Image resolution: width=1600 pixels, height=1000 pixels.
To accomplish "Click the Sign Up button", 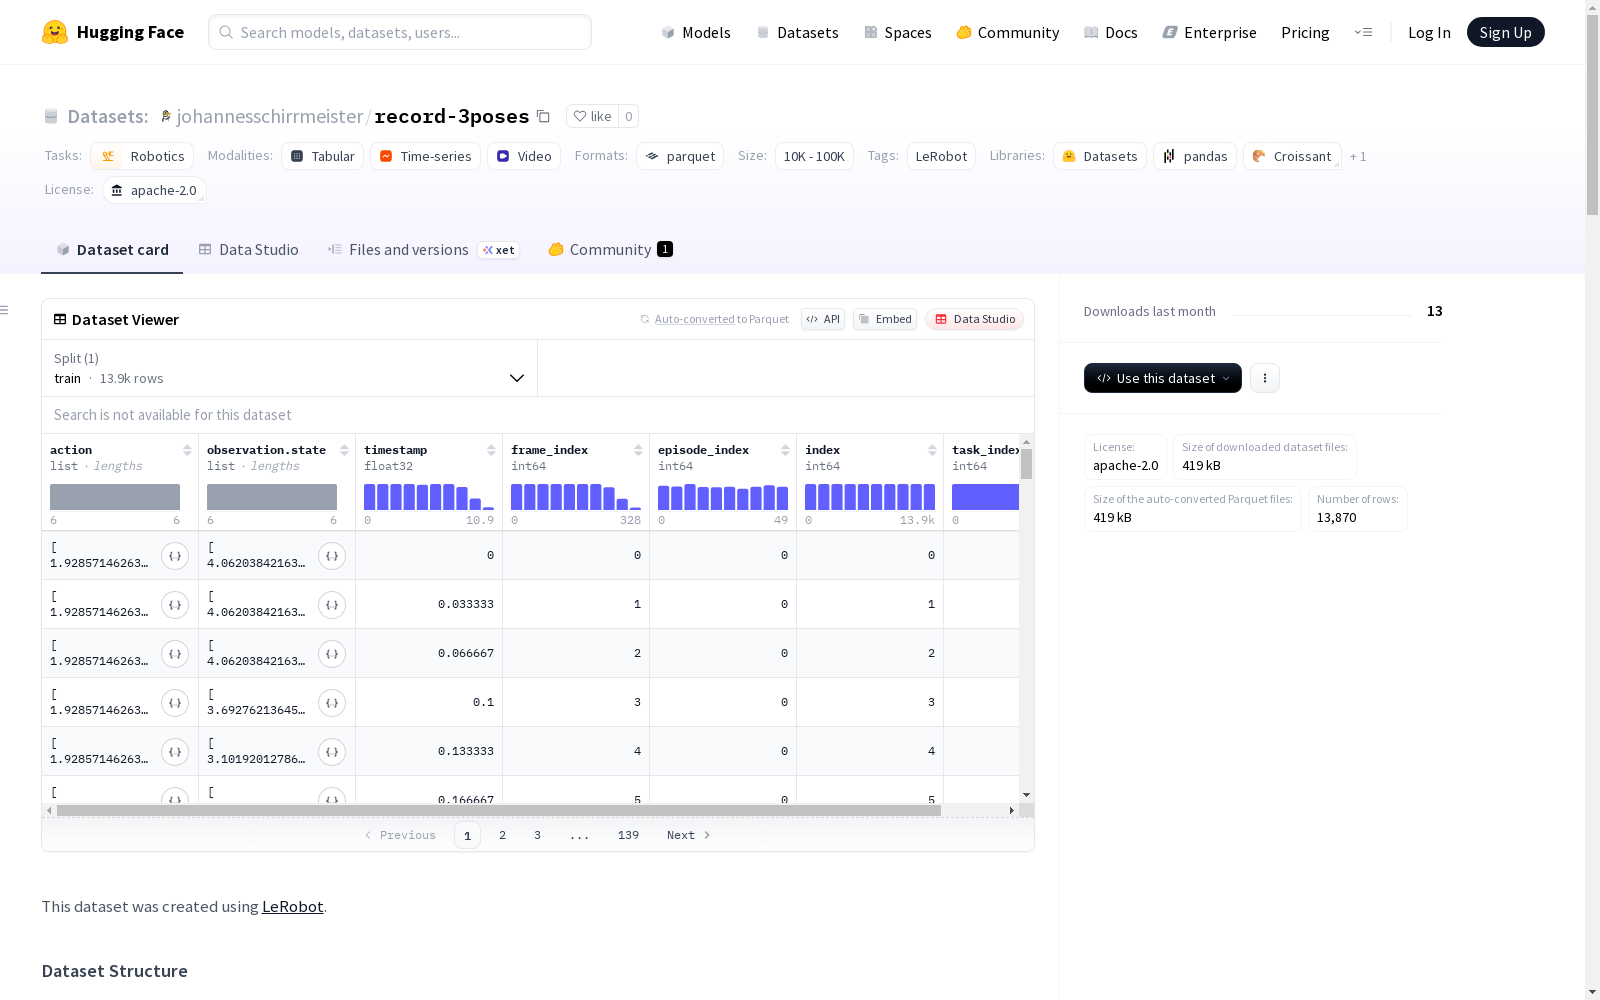I will (x=1505, y=32).
